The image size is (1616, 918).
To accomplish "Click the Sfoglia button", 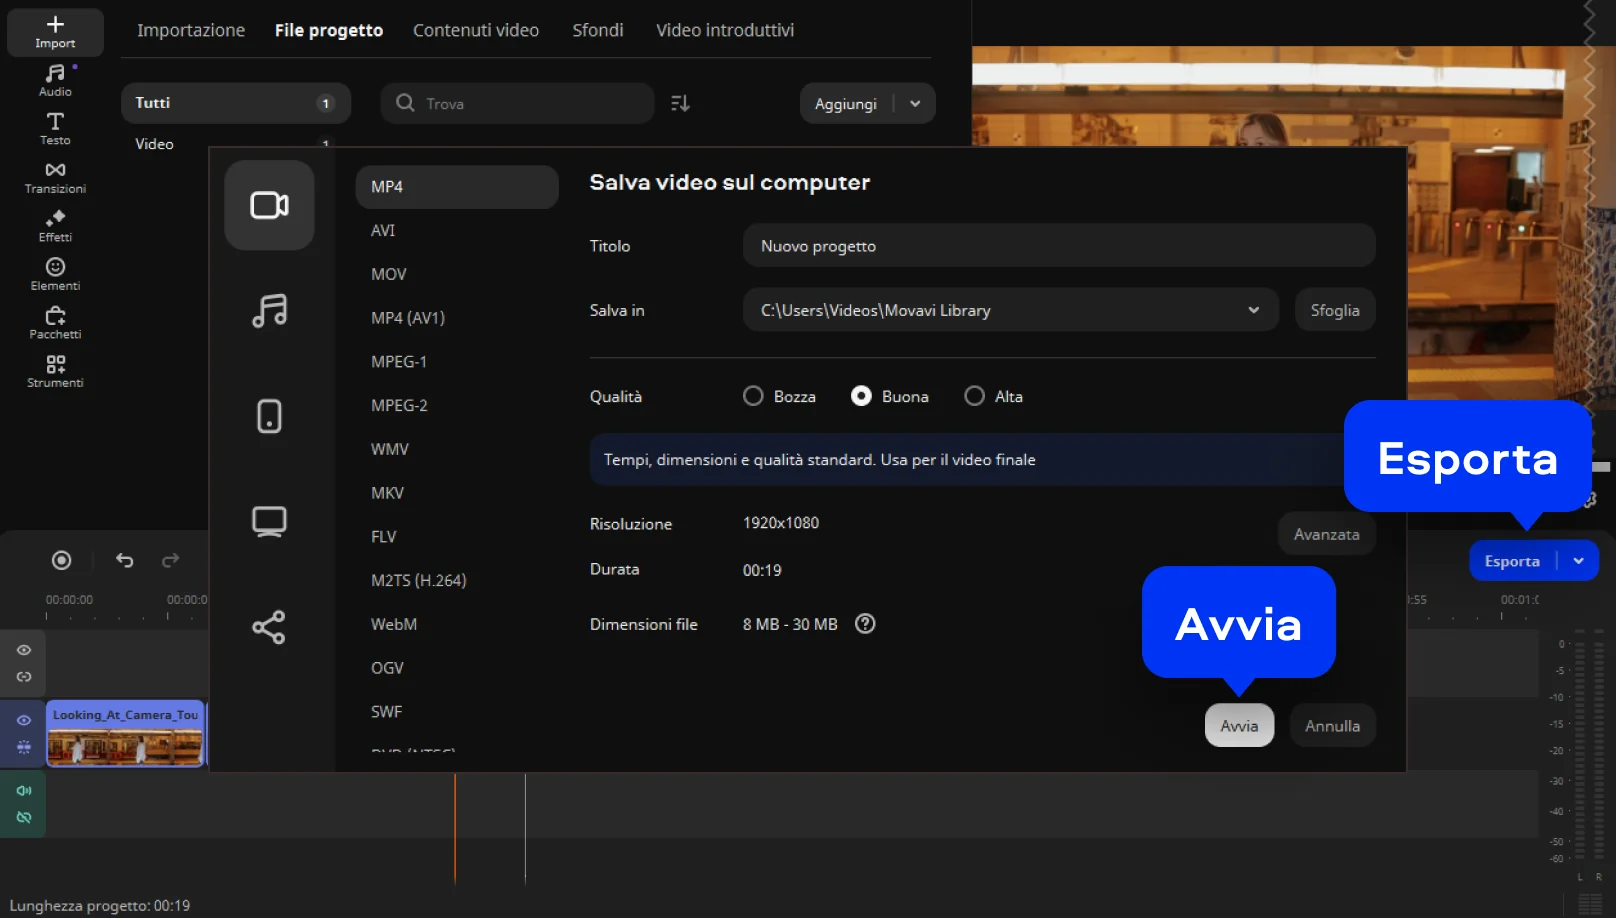I will click(x=1334, y=310).
